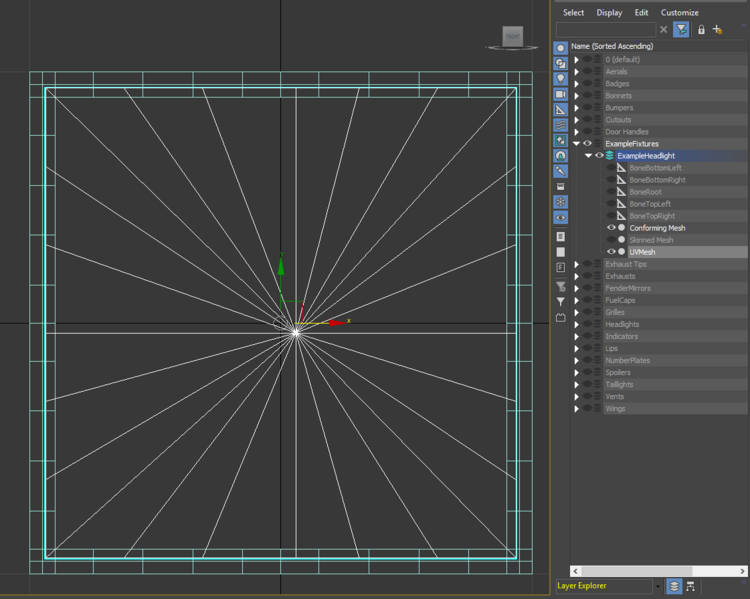Click the lock cell editing icon

pyautogui.click(x=701, y=30)
